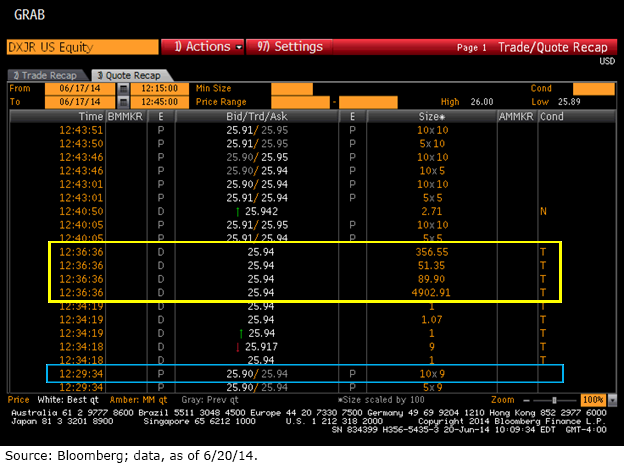This screenshot has height=463, width=624.
Task: Click the 1.07 size value
Action: pyautogui.click(x=432, y=320)
